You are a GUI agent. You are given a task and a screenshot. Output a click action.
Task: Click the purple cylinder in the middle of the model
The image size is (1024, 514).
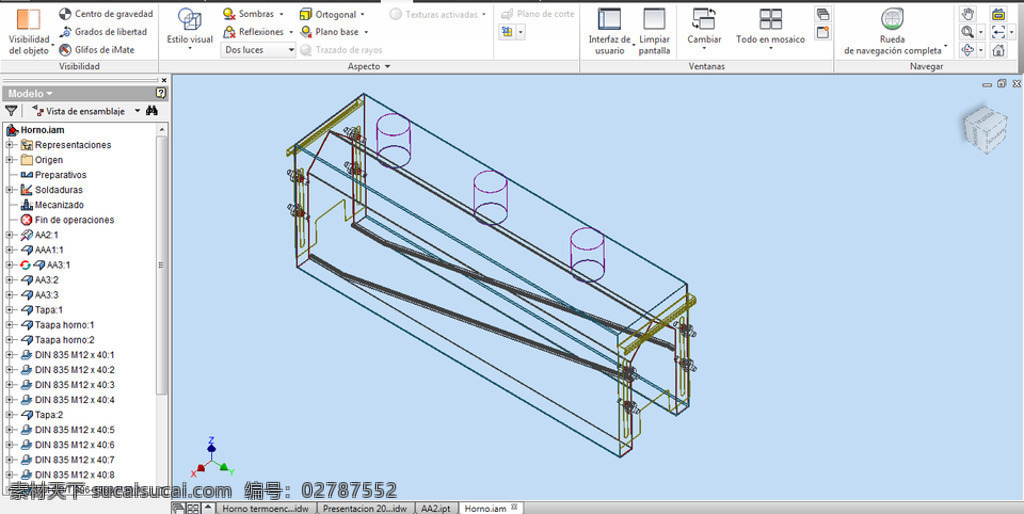coord(490,197)
